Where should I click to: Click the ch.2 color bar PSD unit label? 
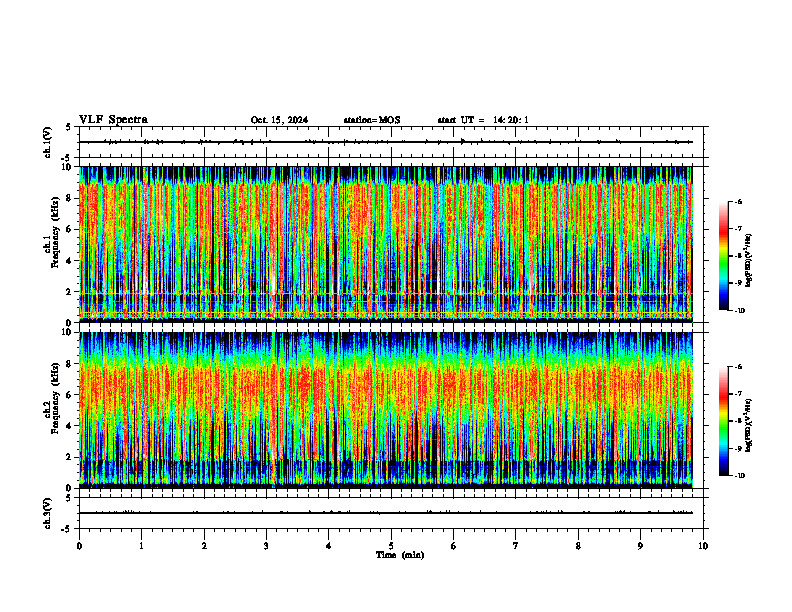pyautogui.click(x=749, y=425)
